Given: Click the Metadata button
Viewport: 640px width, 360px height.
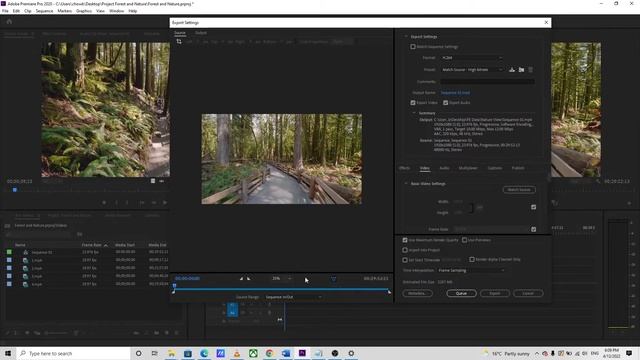Looking at the screenshot, I should [417, 293].
